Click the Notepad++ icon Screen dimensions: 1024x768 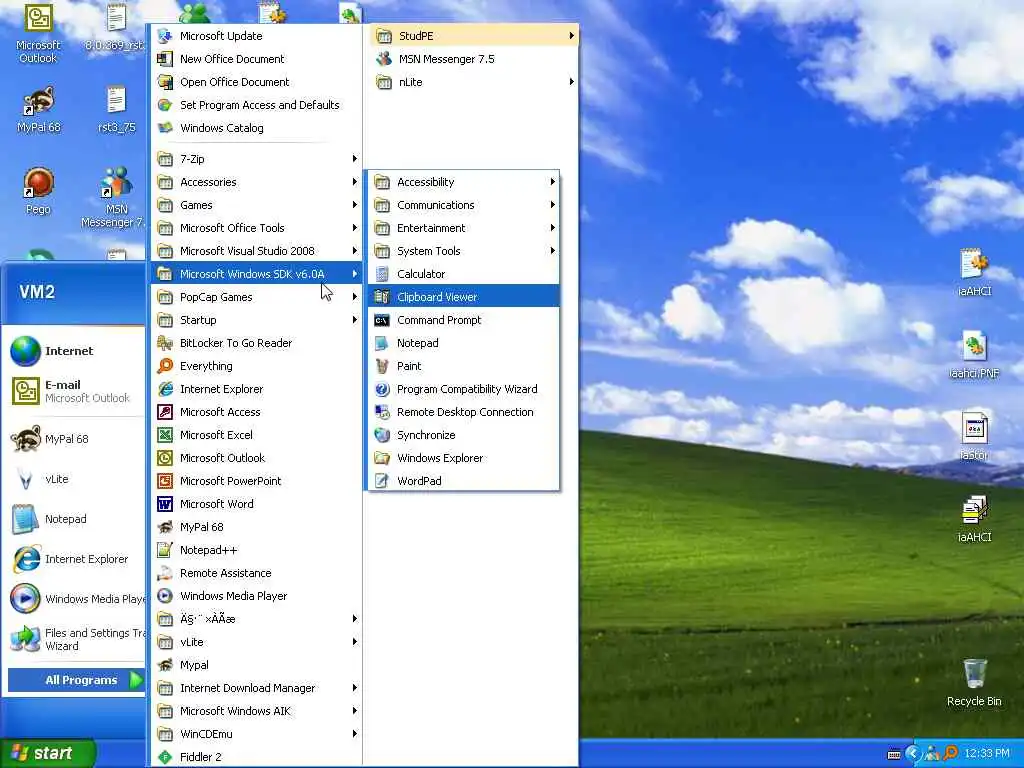(165, 550)
